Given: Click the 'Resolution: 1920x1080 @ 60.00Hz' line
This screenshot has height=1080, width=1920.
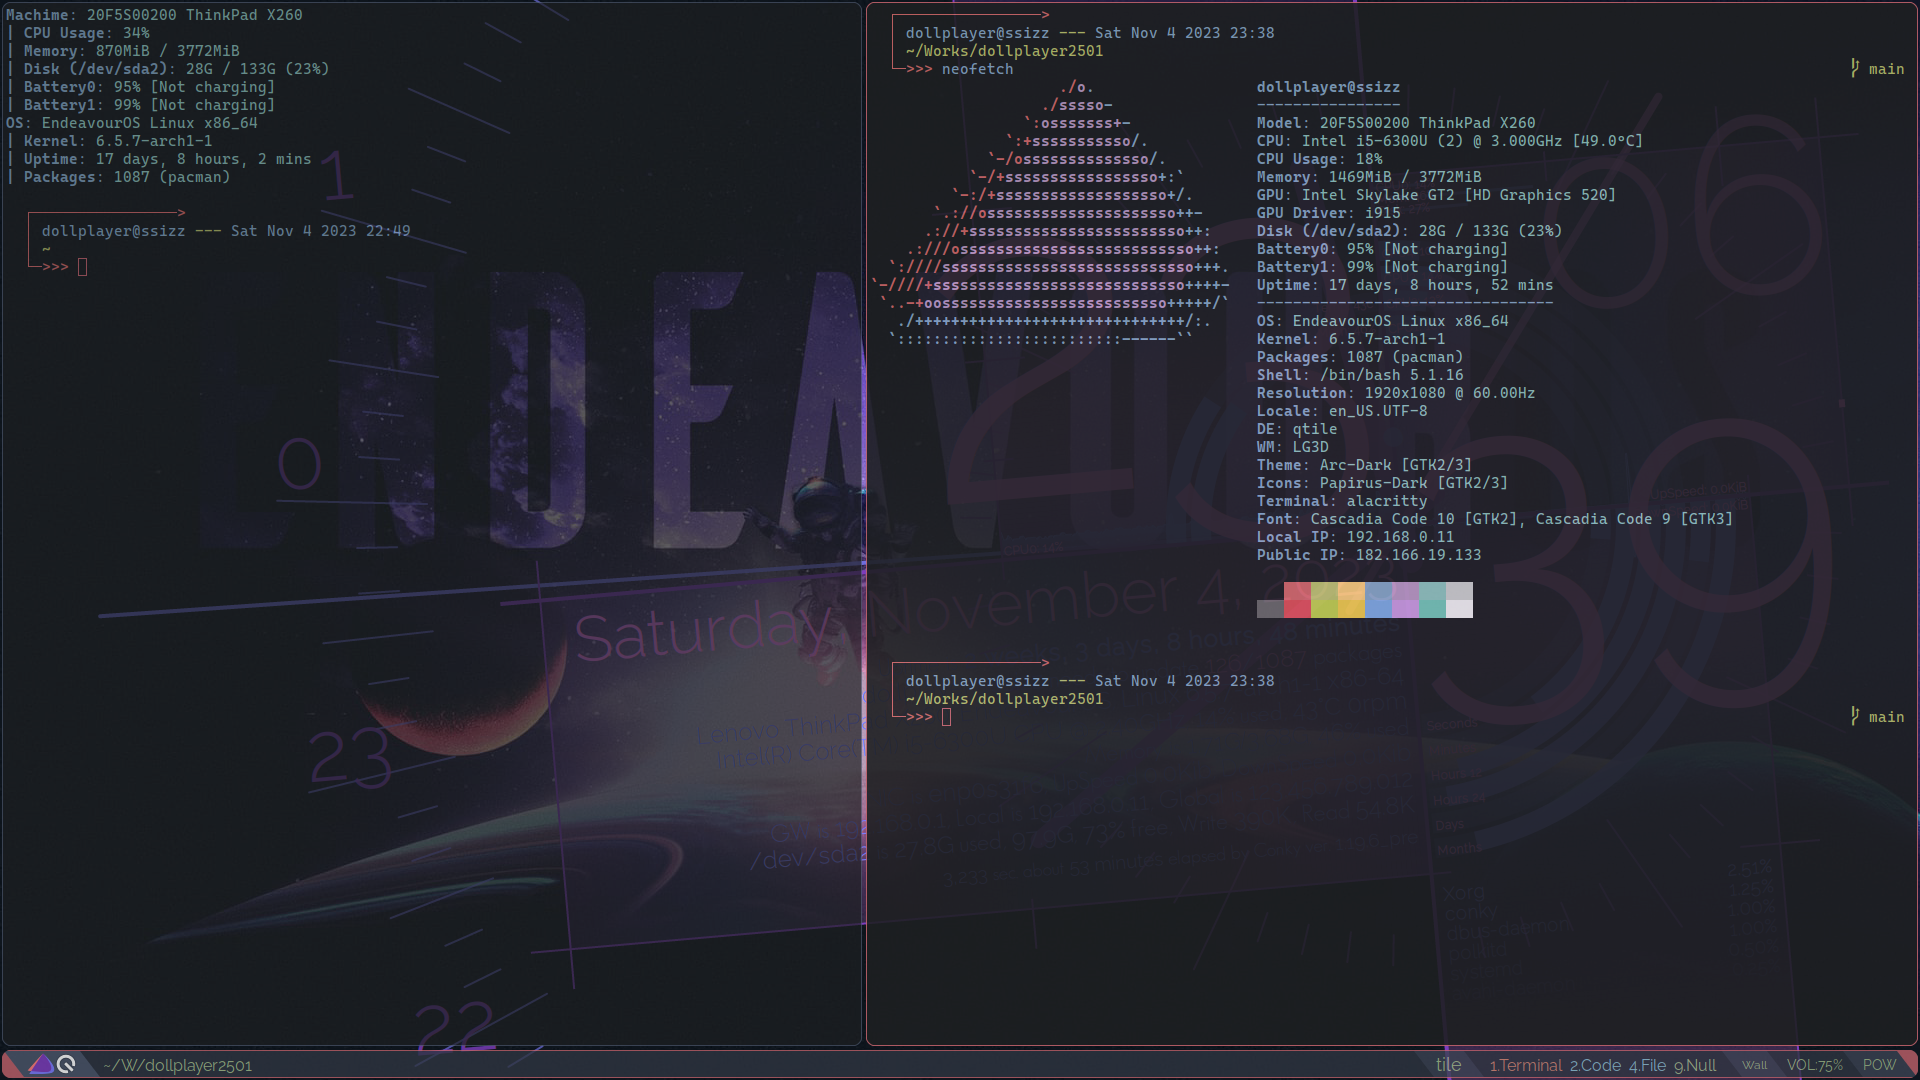Looking at the screenshot, I should [1396, 393].
